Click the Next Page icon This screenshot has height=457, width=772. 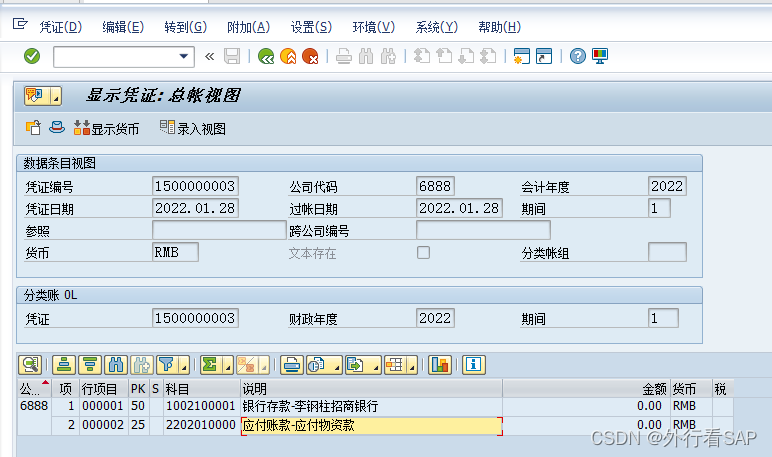[x=466, y=56]
